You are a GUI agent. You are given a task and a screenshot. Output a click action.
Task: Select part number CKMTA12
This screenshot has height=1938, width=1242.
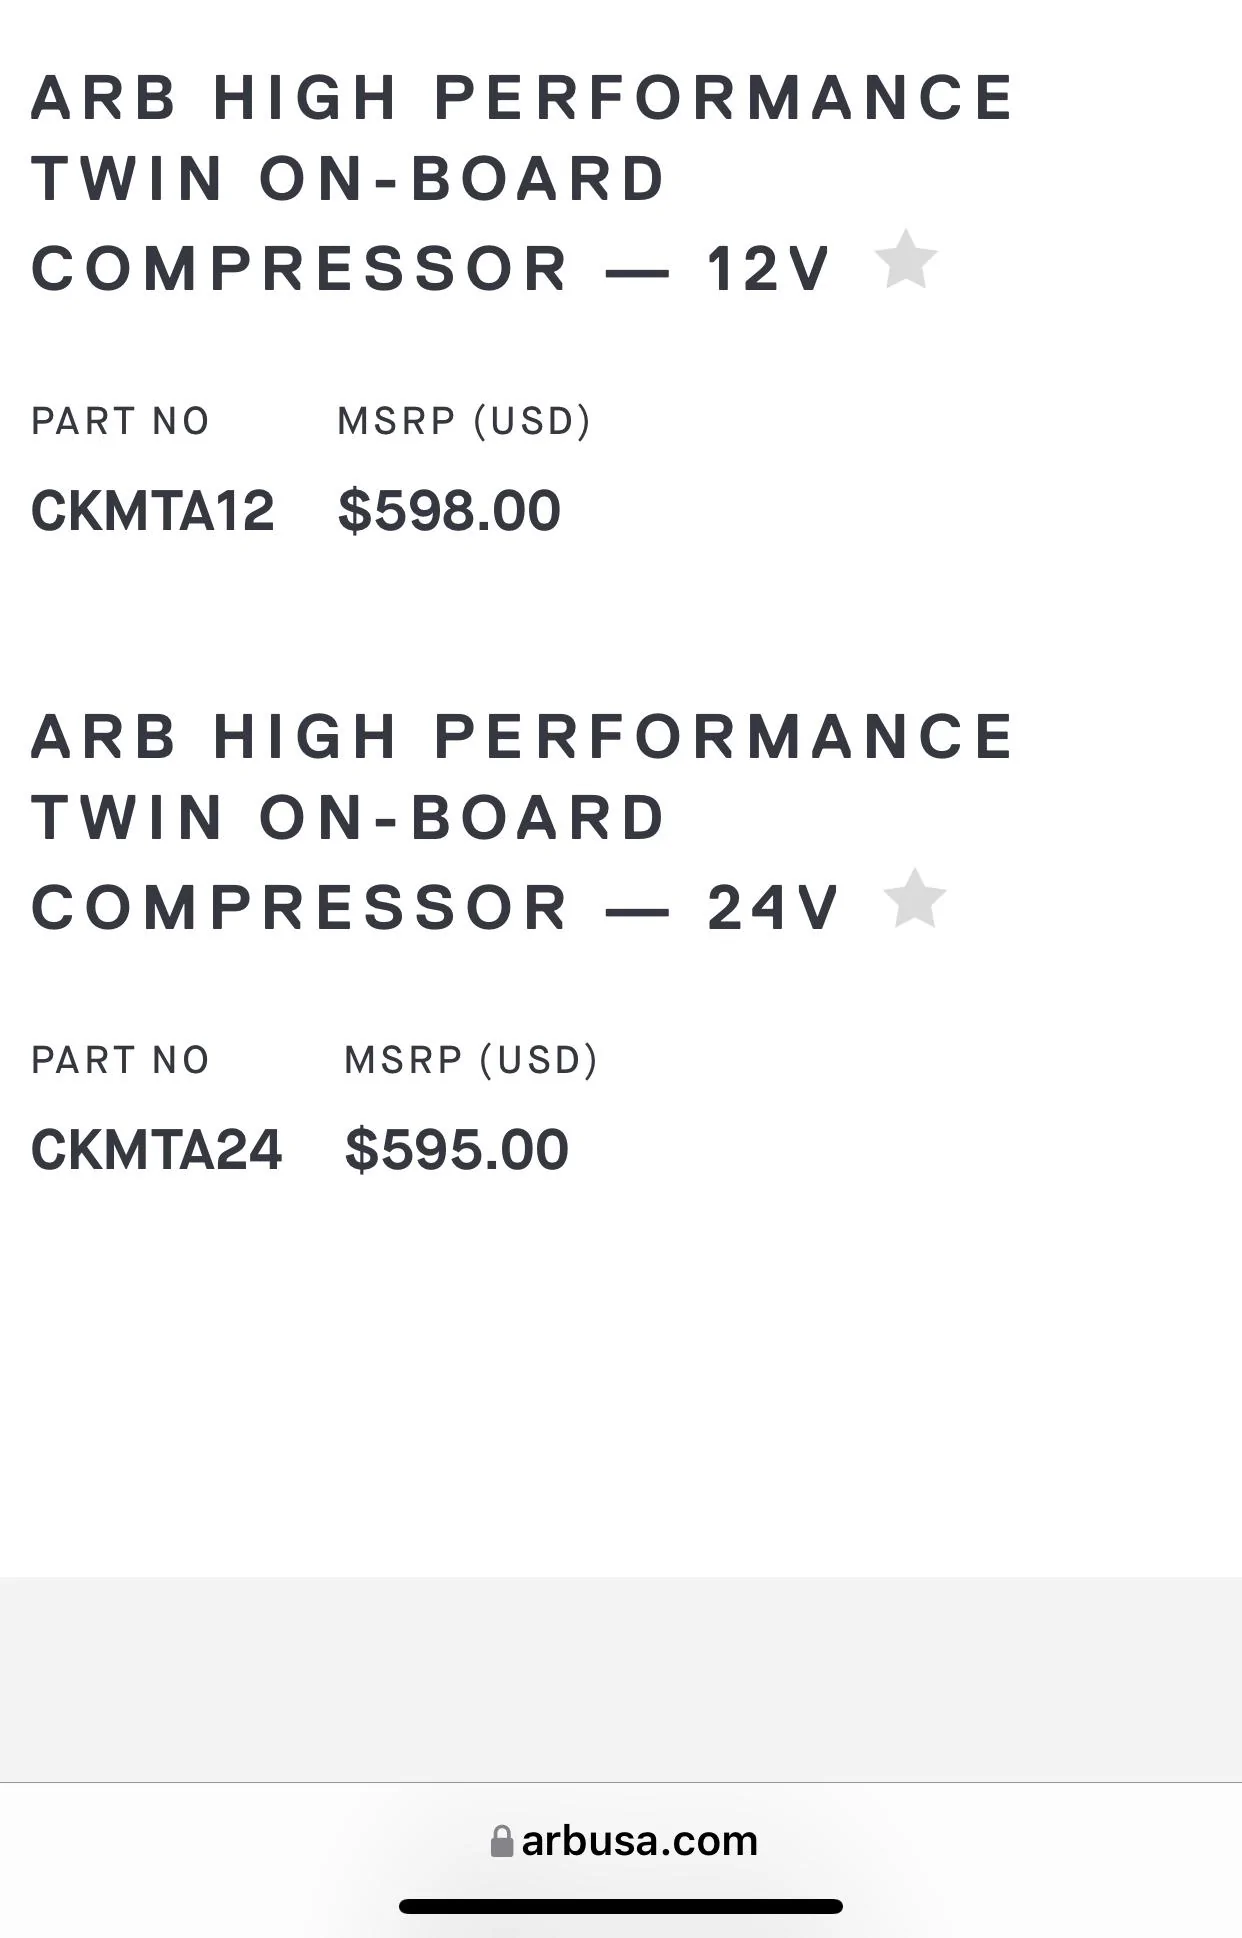coord(153,511)
